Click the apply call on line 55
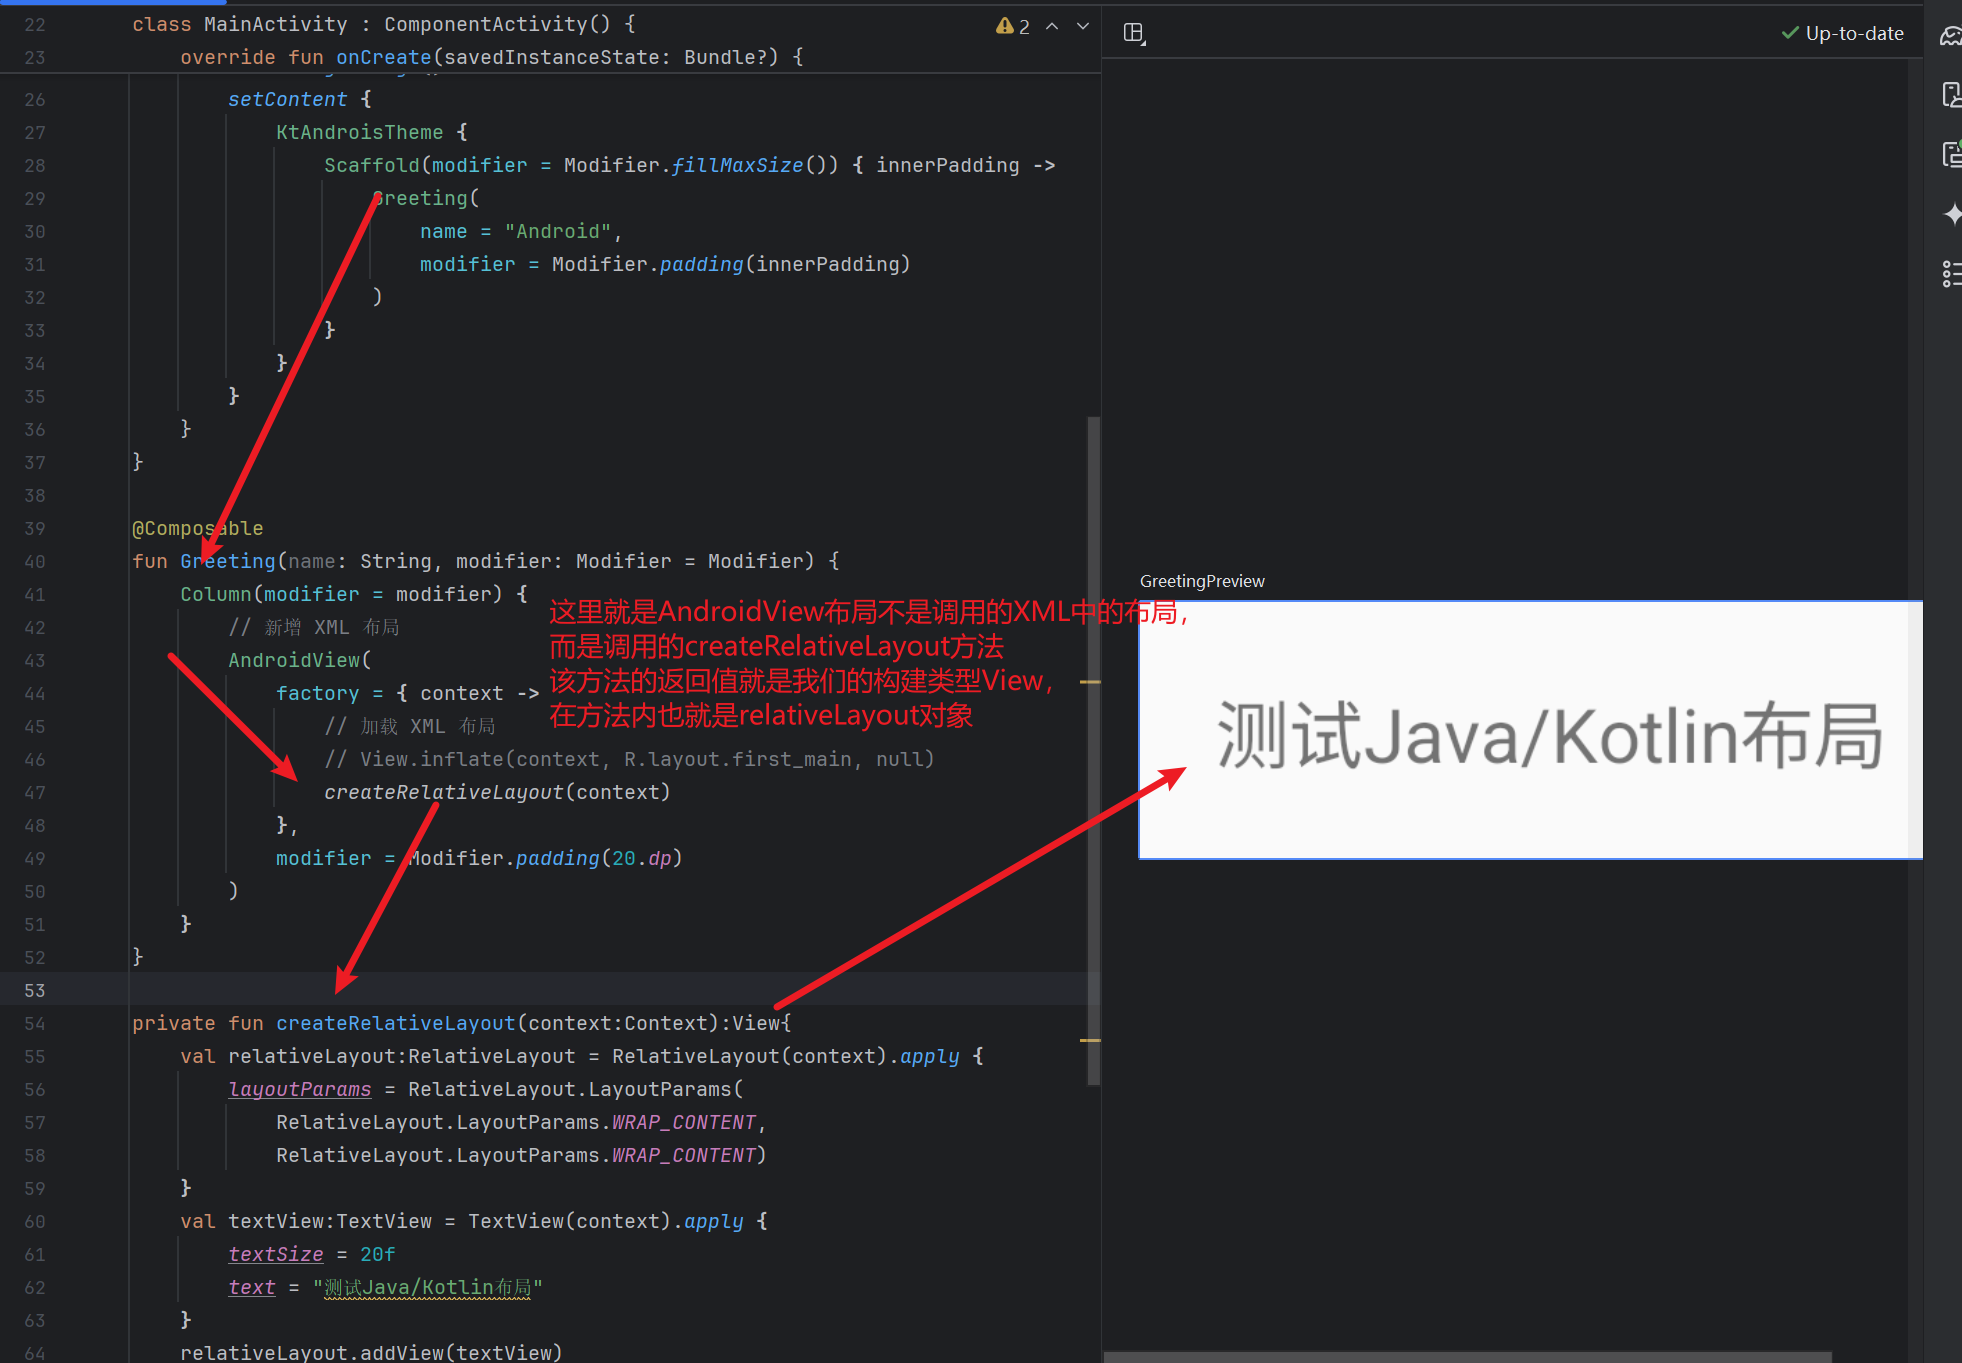The height and width of the screenshot is (1363, 1962). point(930,1056)
